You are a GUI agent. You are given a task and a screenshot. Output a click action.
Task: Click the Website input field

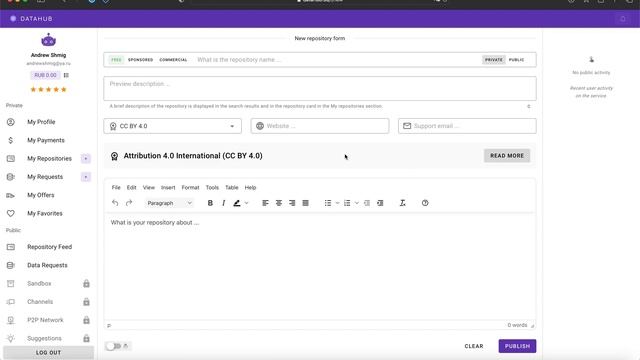pyautogui.click(x=320, y=126)
